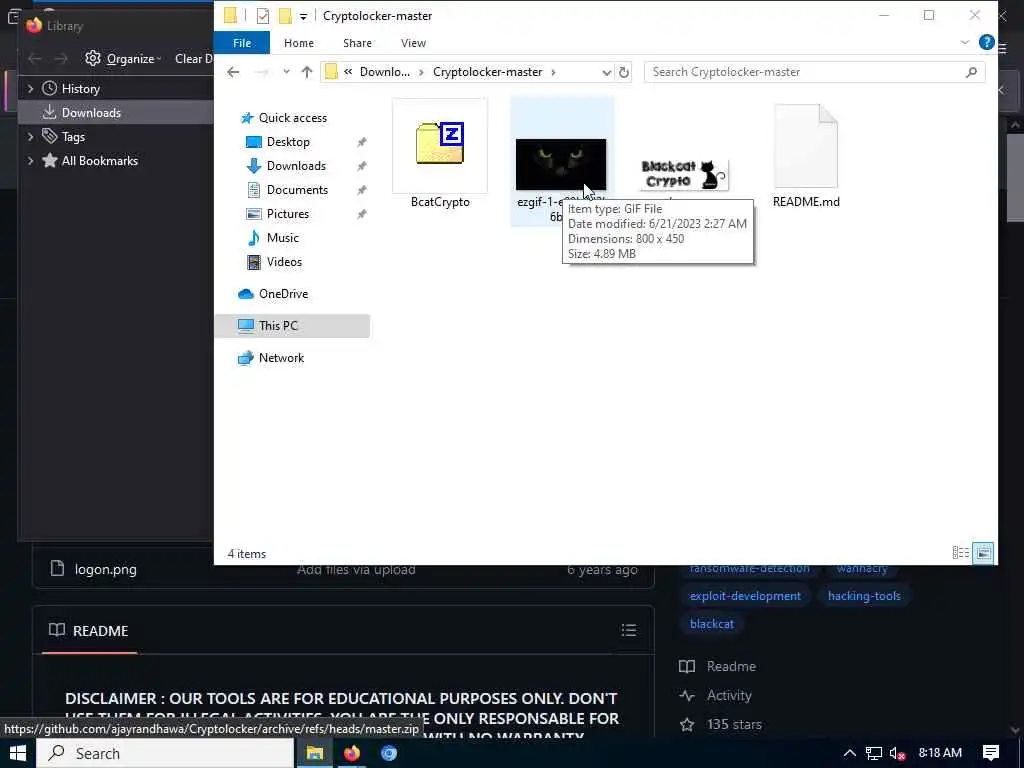This screenshot has height=768, width=1024.
Task: Open the Quick Access Toolbar customize dropdown
Action: pos(304,16)
